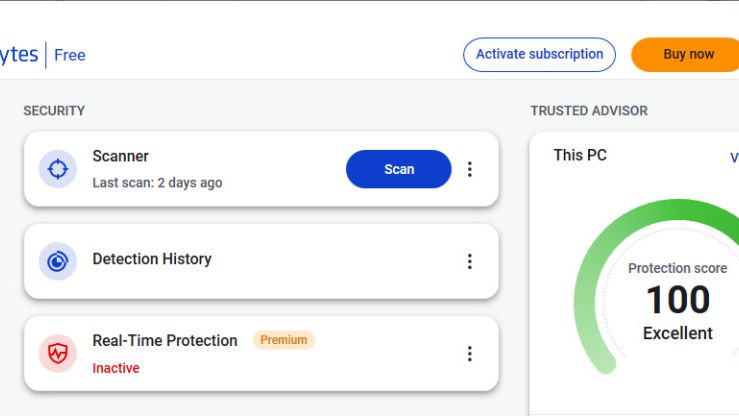
Task: Start a scan with the Scan button
Action: (399, 169)
